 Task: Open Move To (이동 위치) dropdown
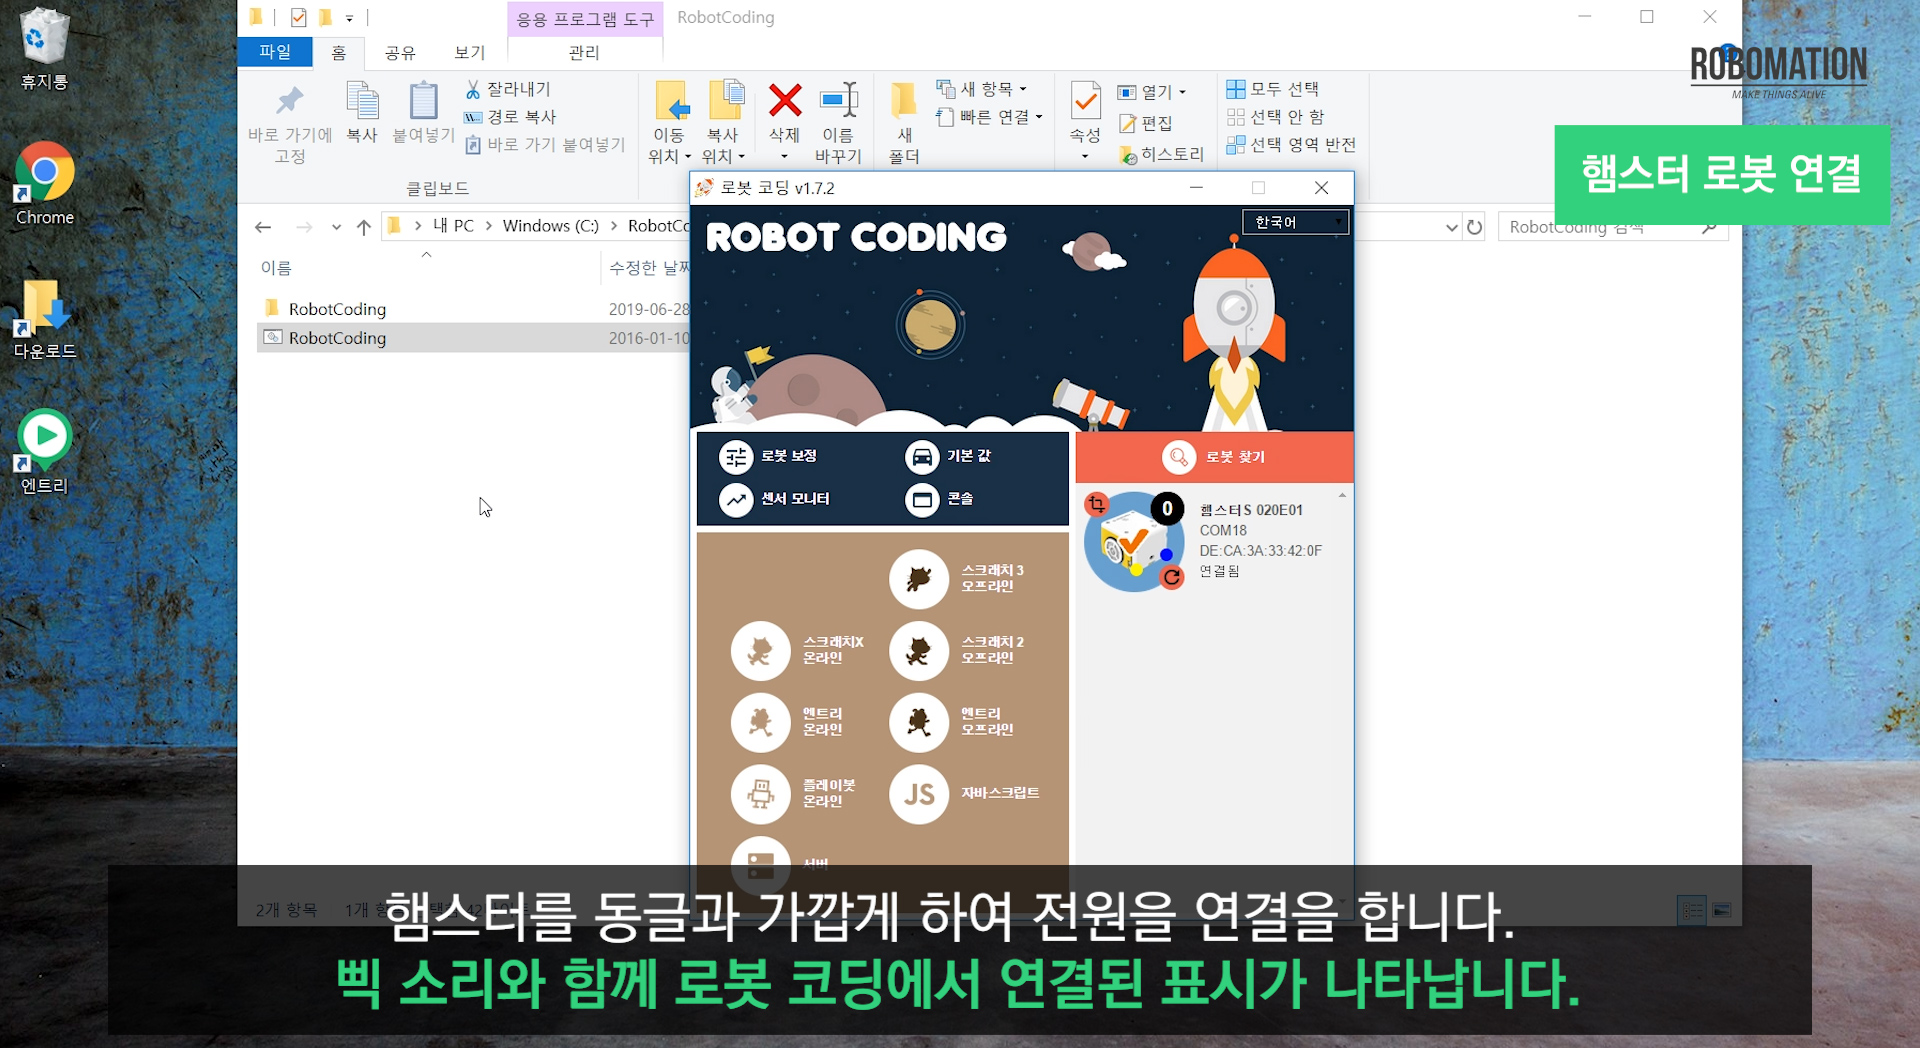pos(670,122)
